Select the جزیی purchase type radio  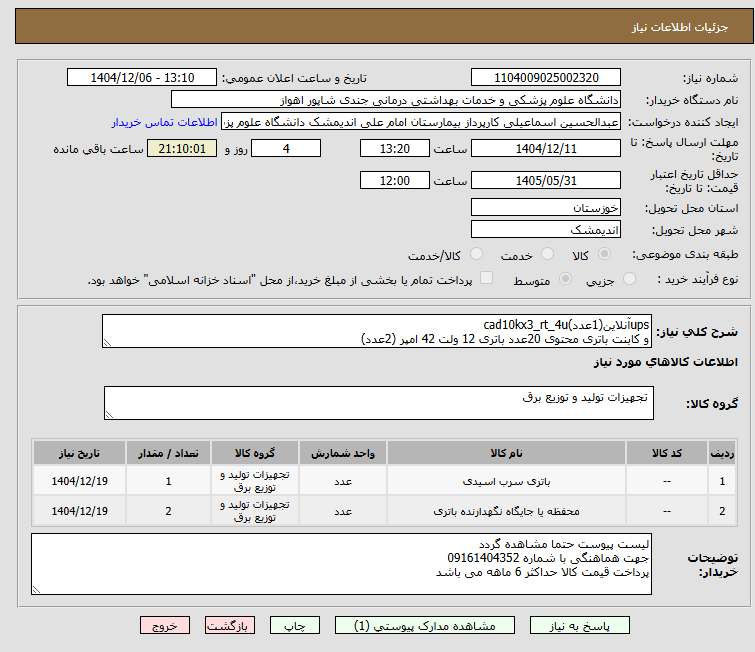(629, 279)
